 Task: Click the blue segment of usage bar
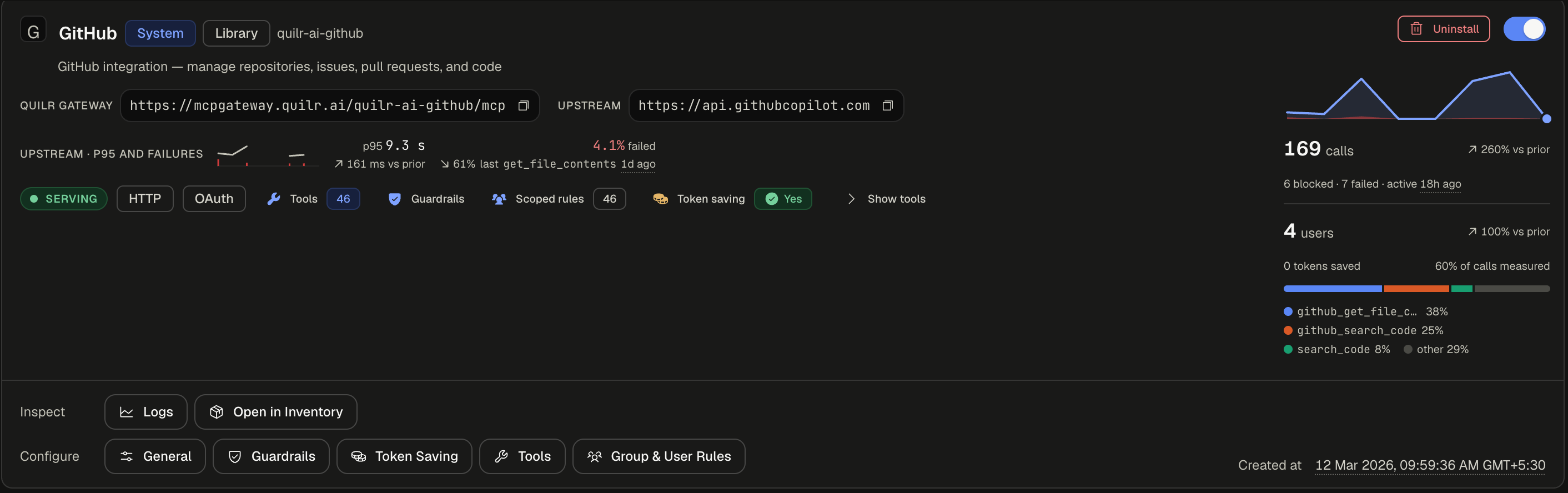(x=1332, y=289)
